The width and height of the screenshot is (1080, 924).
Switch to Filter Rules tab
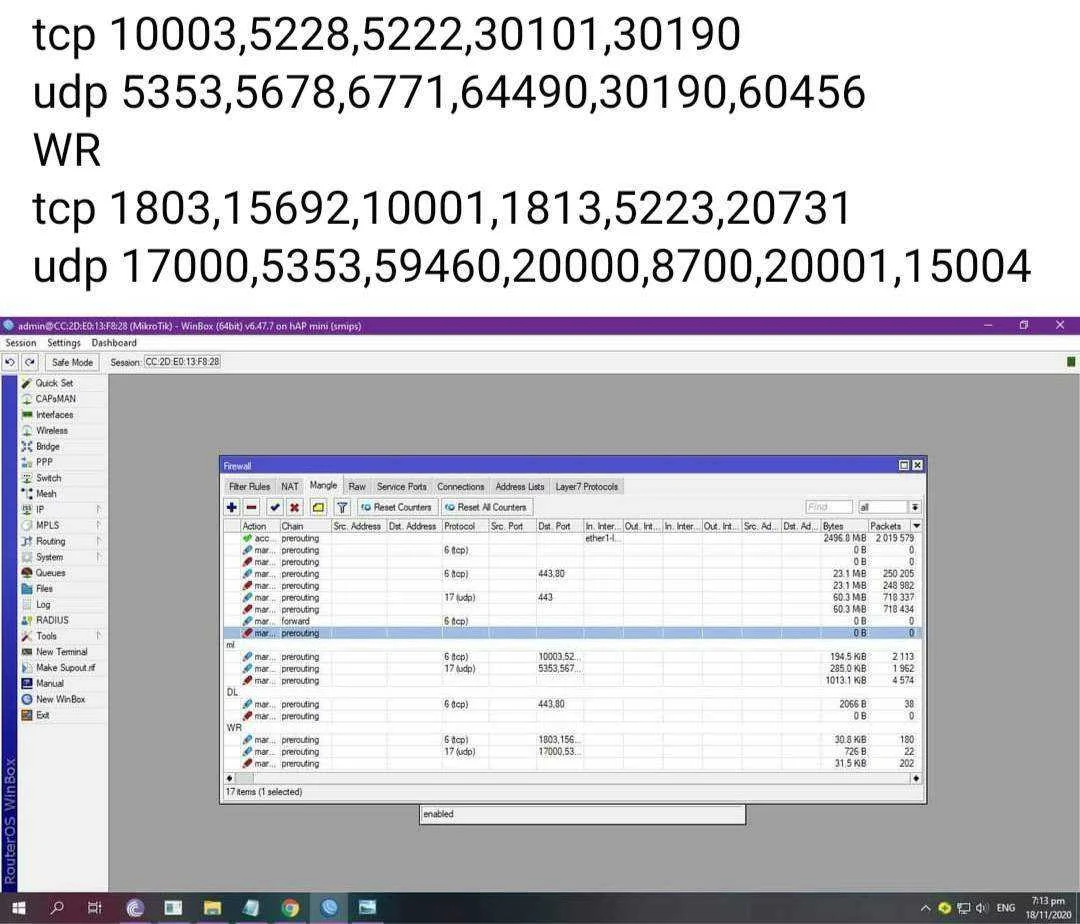[249, 487]
